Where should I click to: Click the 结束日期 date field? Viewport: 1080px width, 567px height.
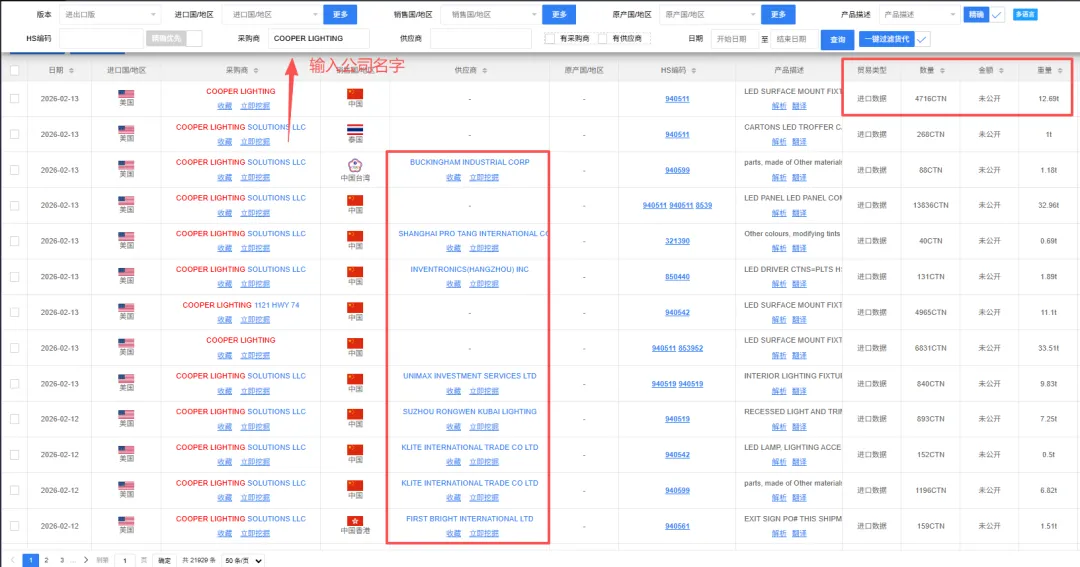click(x=793, y=39)
